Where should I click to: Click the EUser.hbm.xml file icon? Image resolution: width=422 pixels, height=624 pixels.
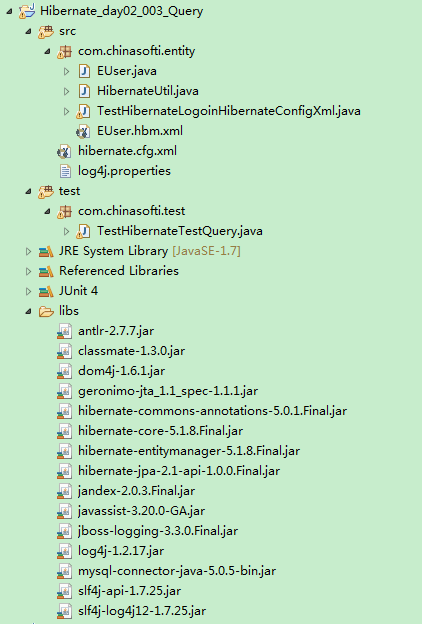(83, 131)
